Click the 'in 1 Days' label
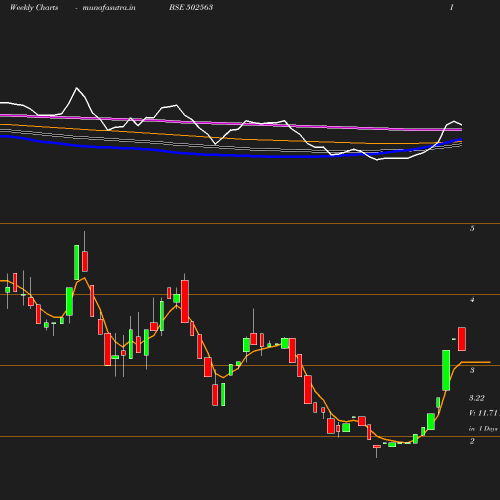The height and width of the screenshot is (500, 500). click(x=483, y=429)
